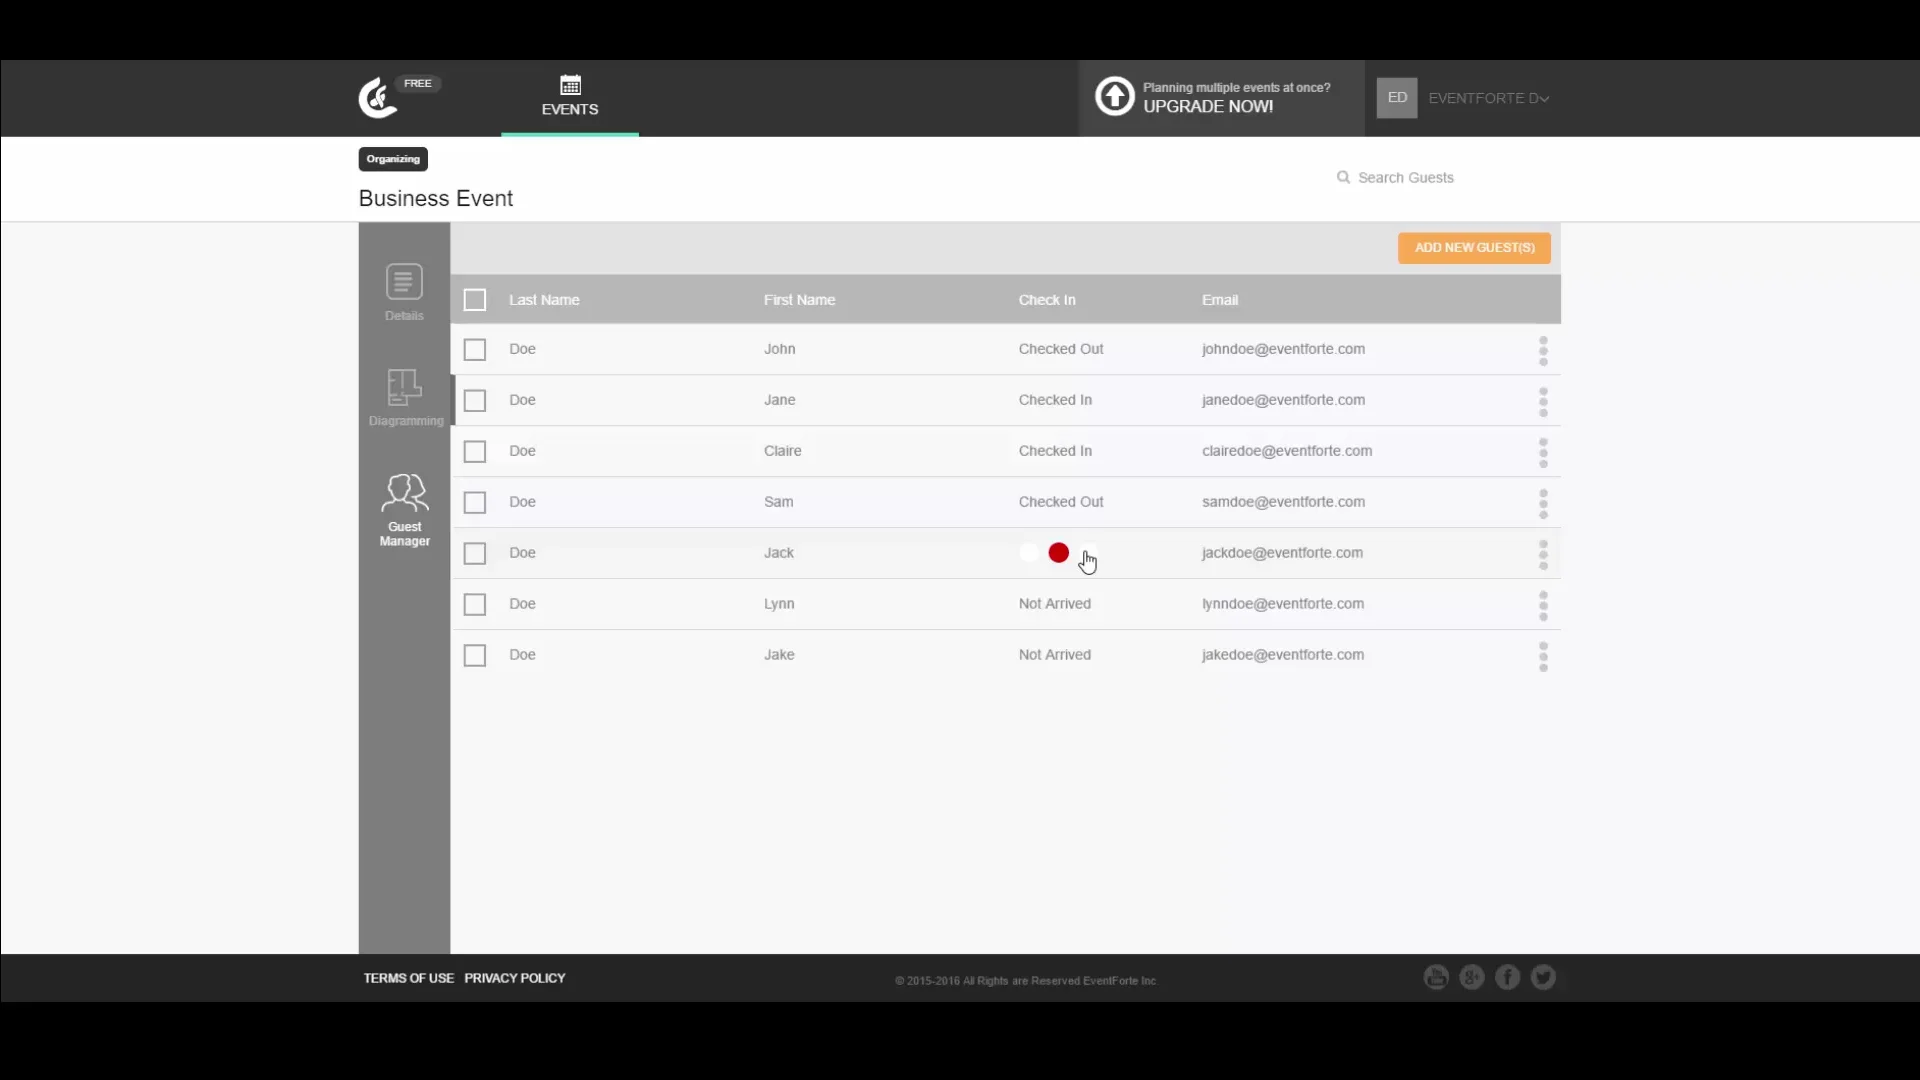Expand the EVENTFORTE D account dropdown
The width and height of the screenshot is (1920, 1080).
1488,98
